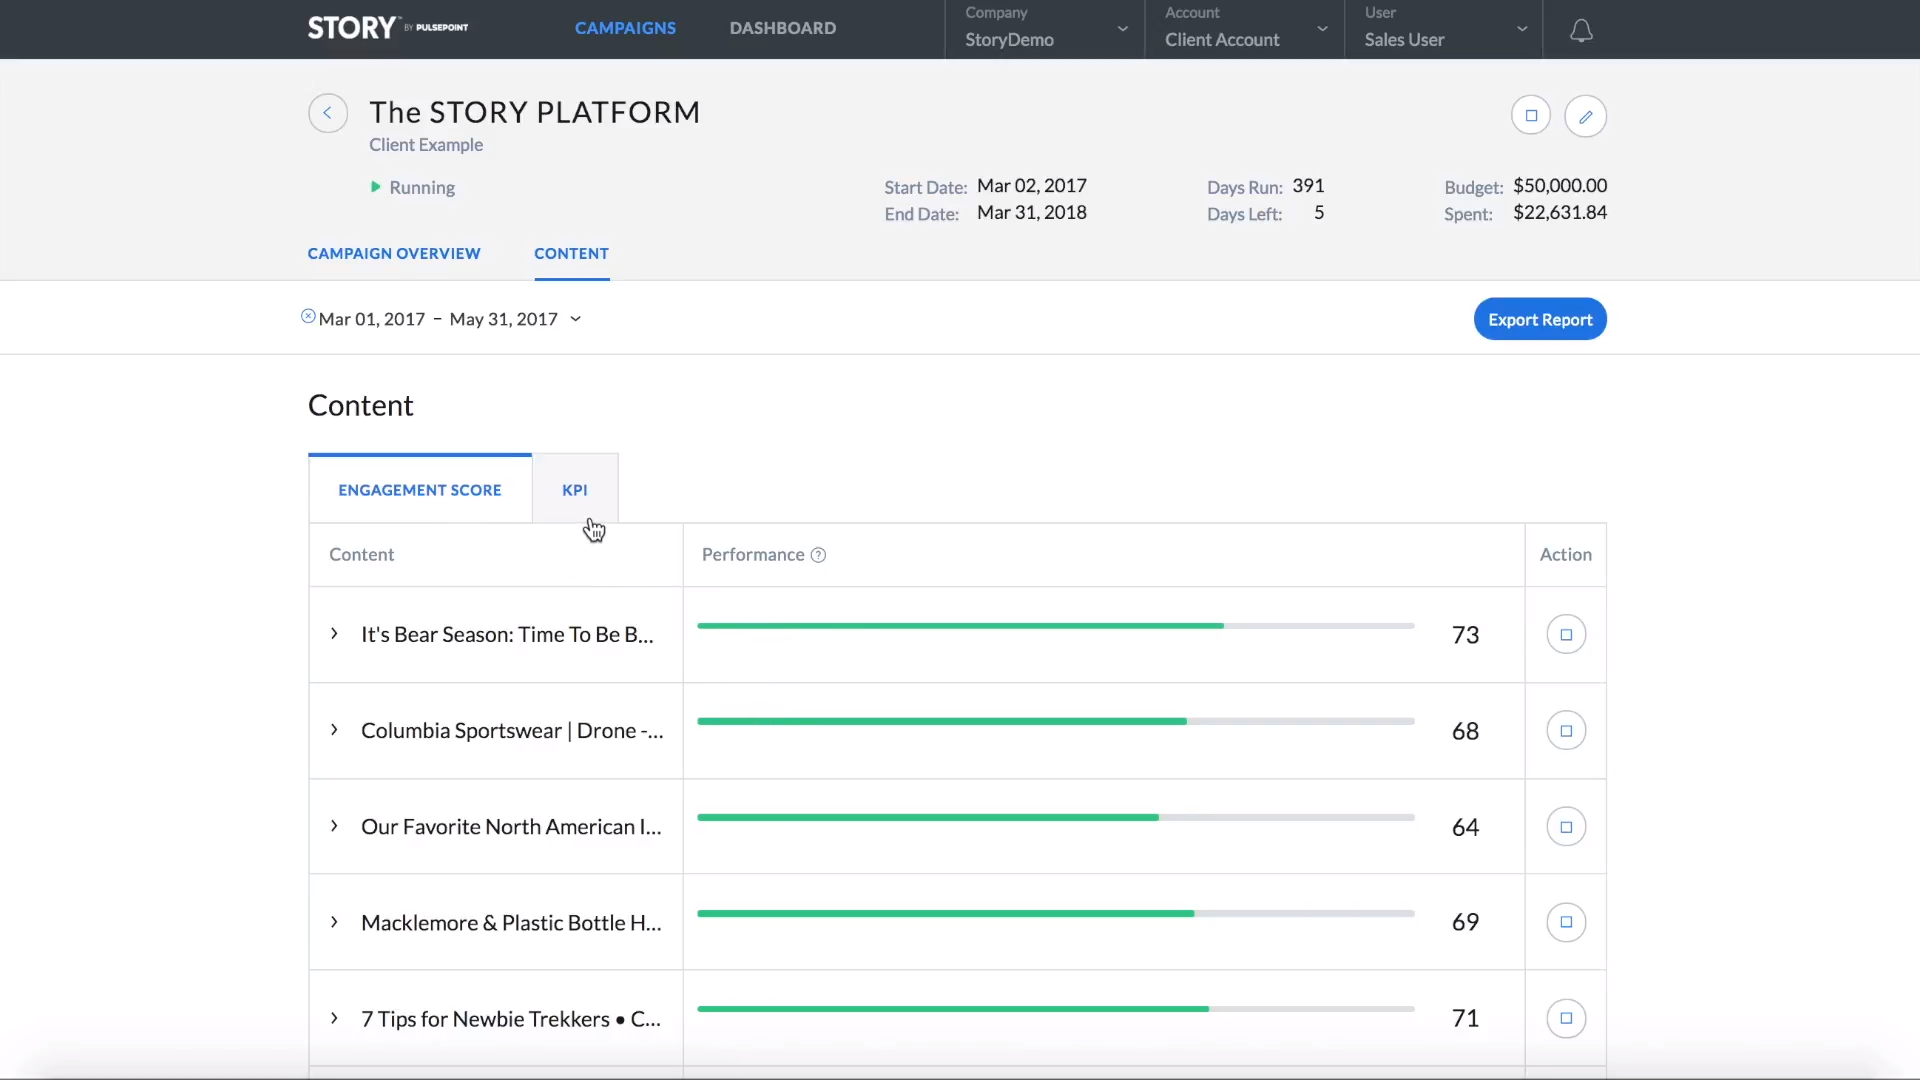Click the green Running status play icon
Image resolution: width=1920 pixels, height=1080 pixels.
[376, 187]
